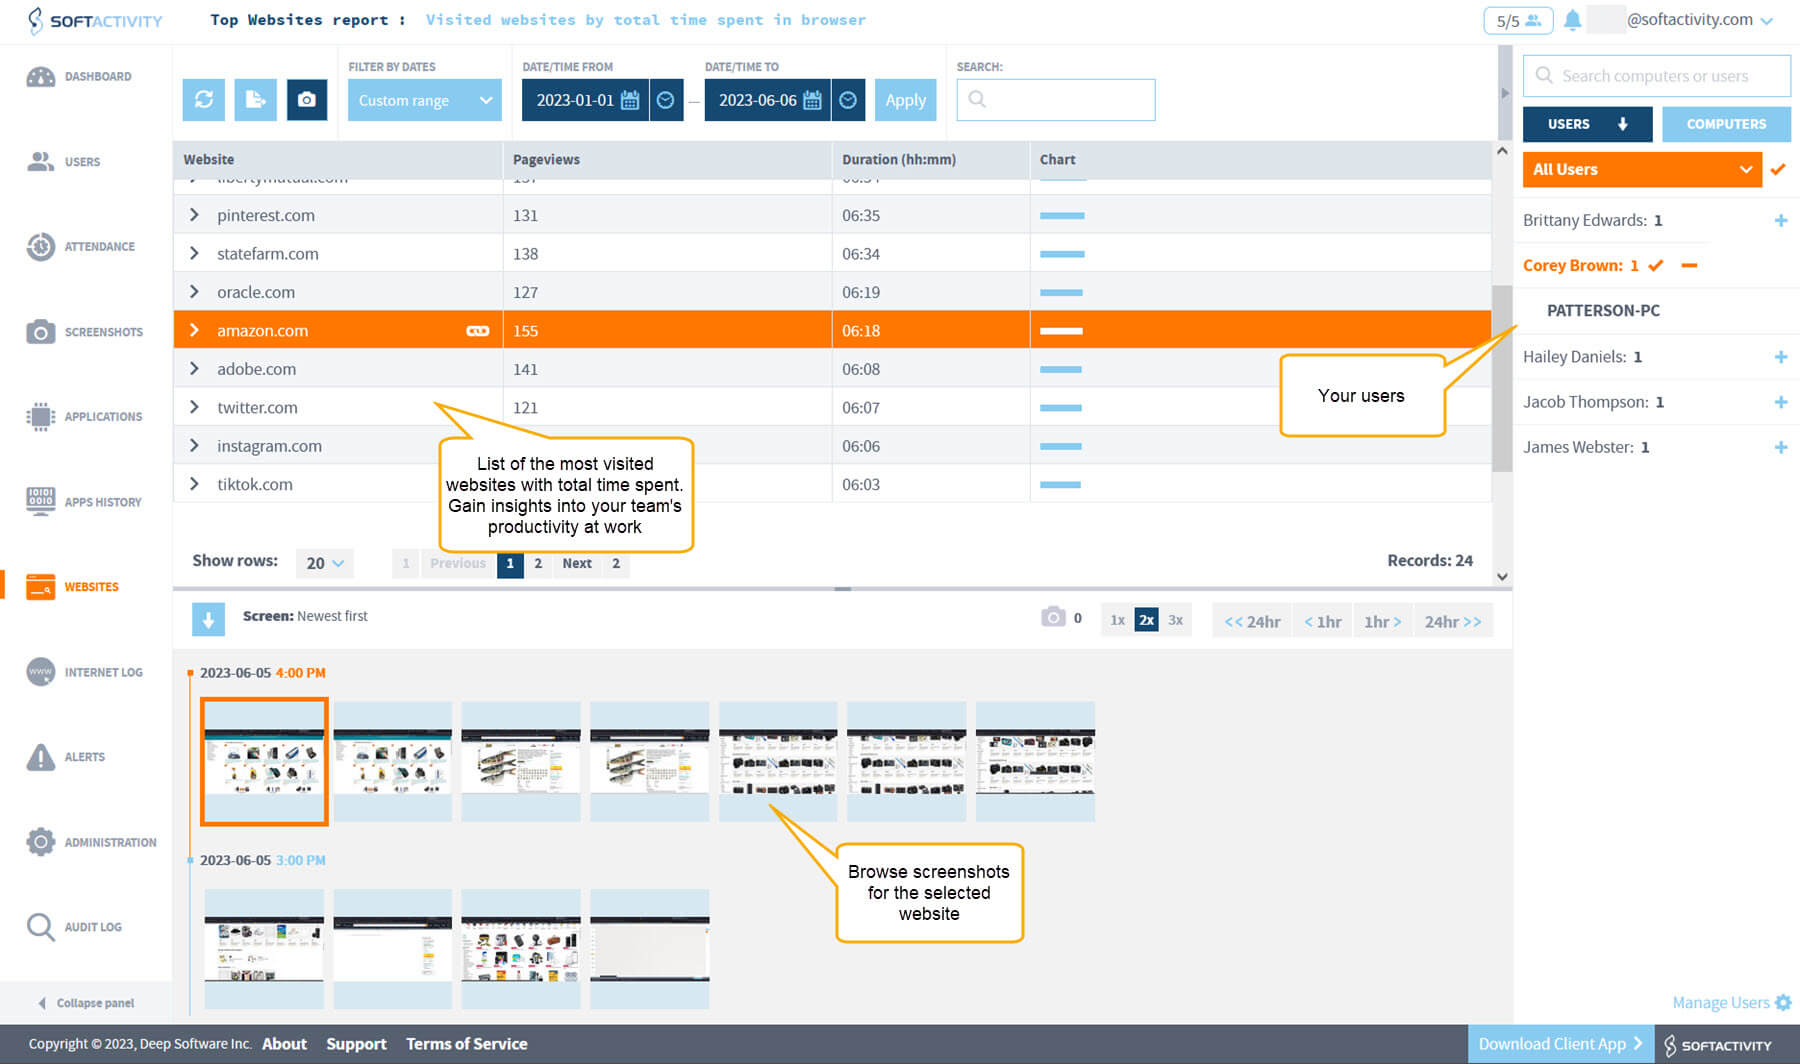Open Screenshots section

pyautogui.click(x=85, y=332)
